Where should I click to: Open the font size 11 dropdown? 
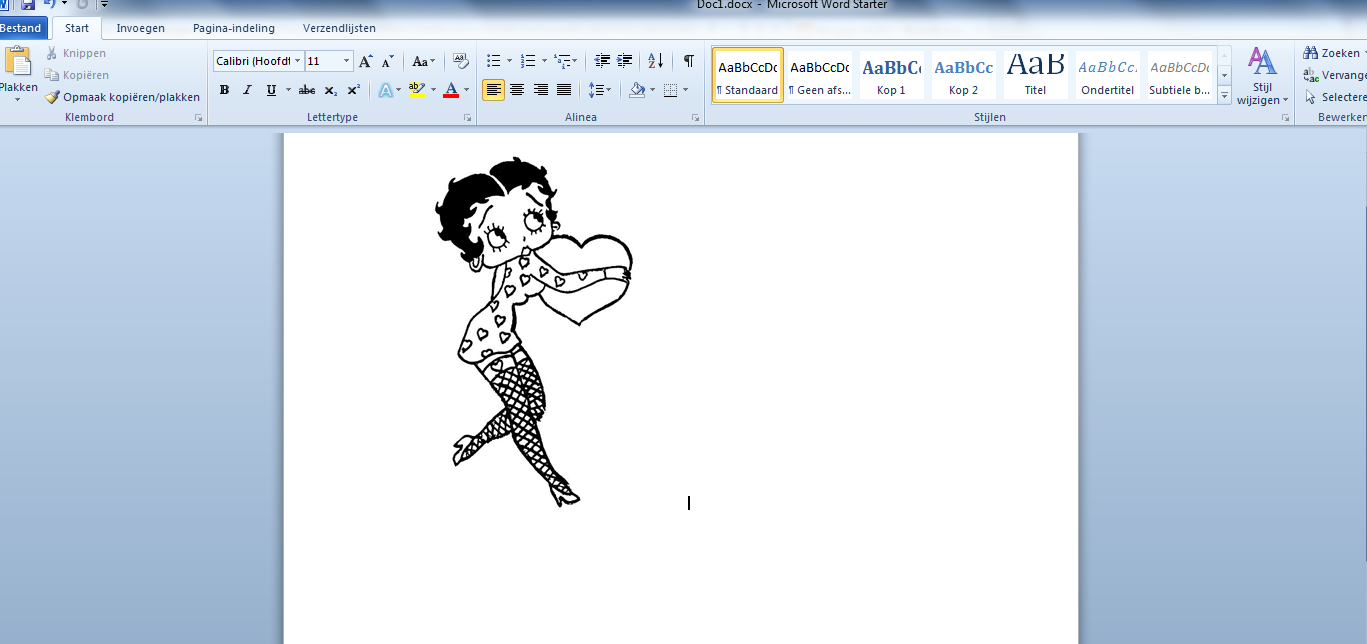click(x=347, y=61)
